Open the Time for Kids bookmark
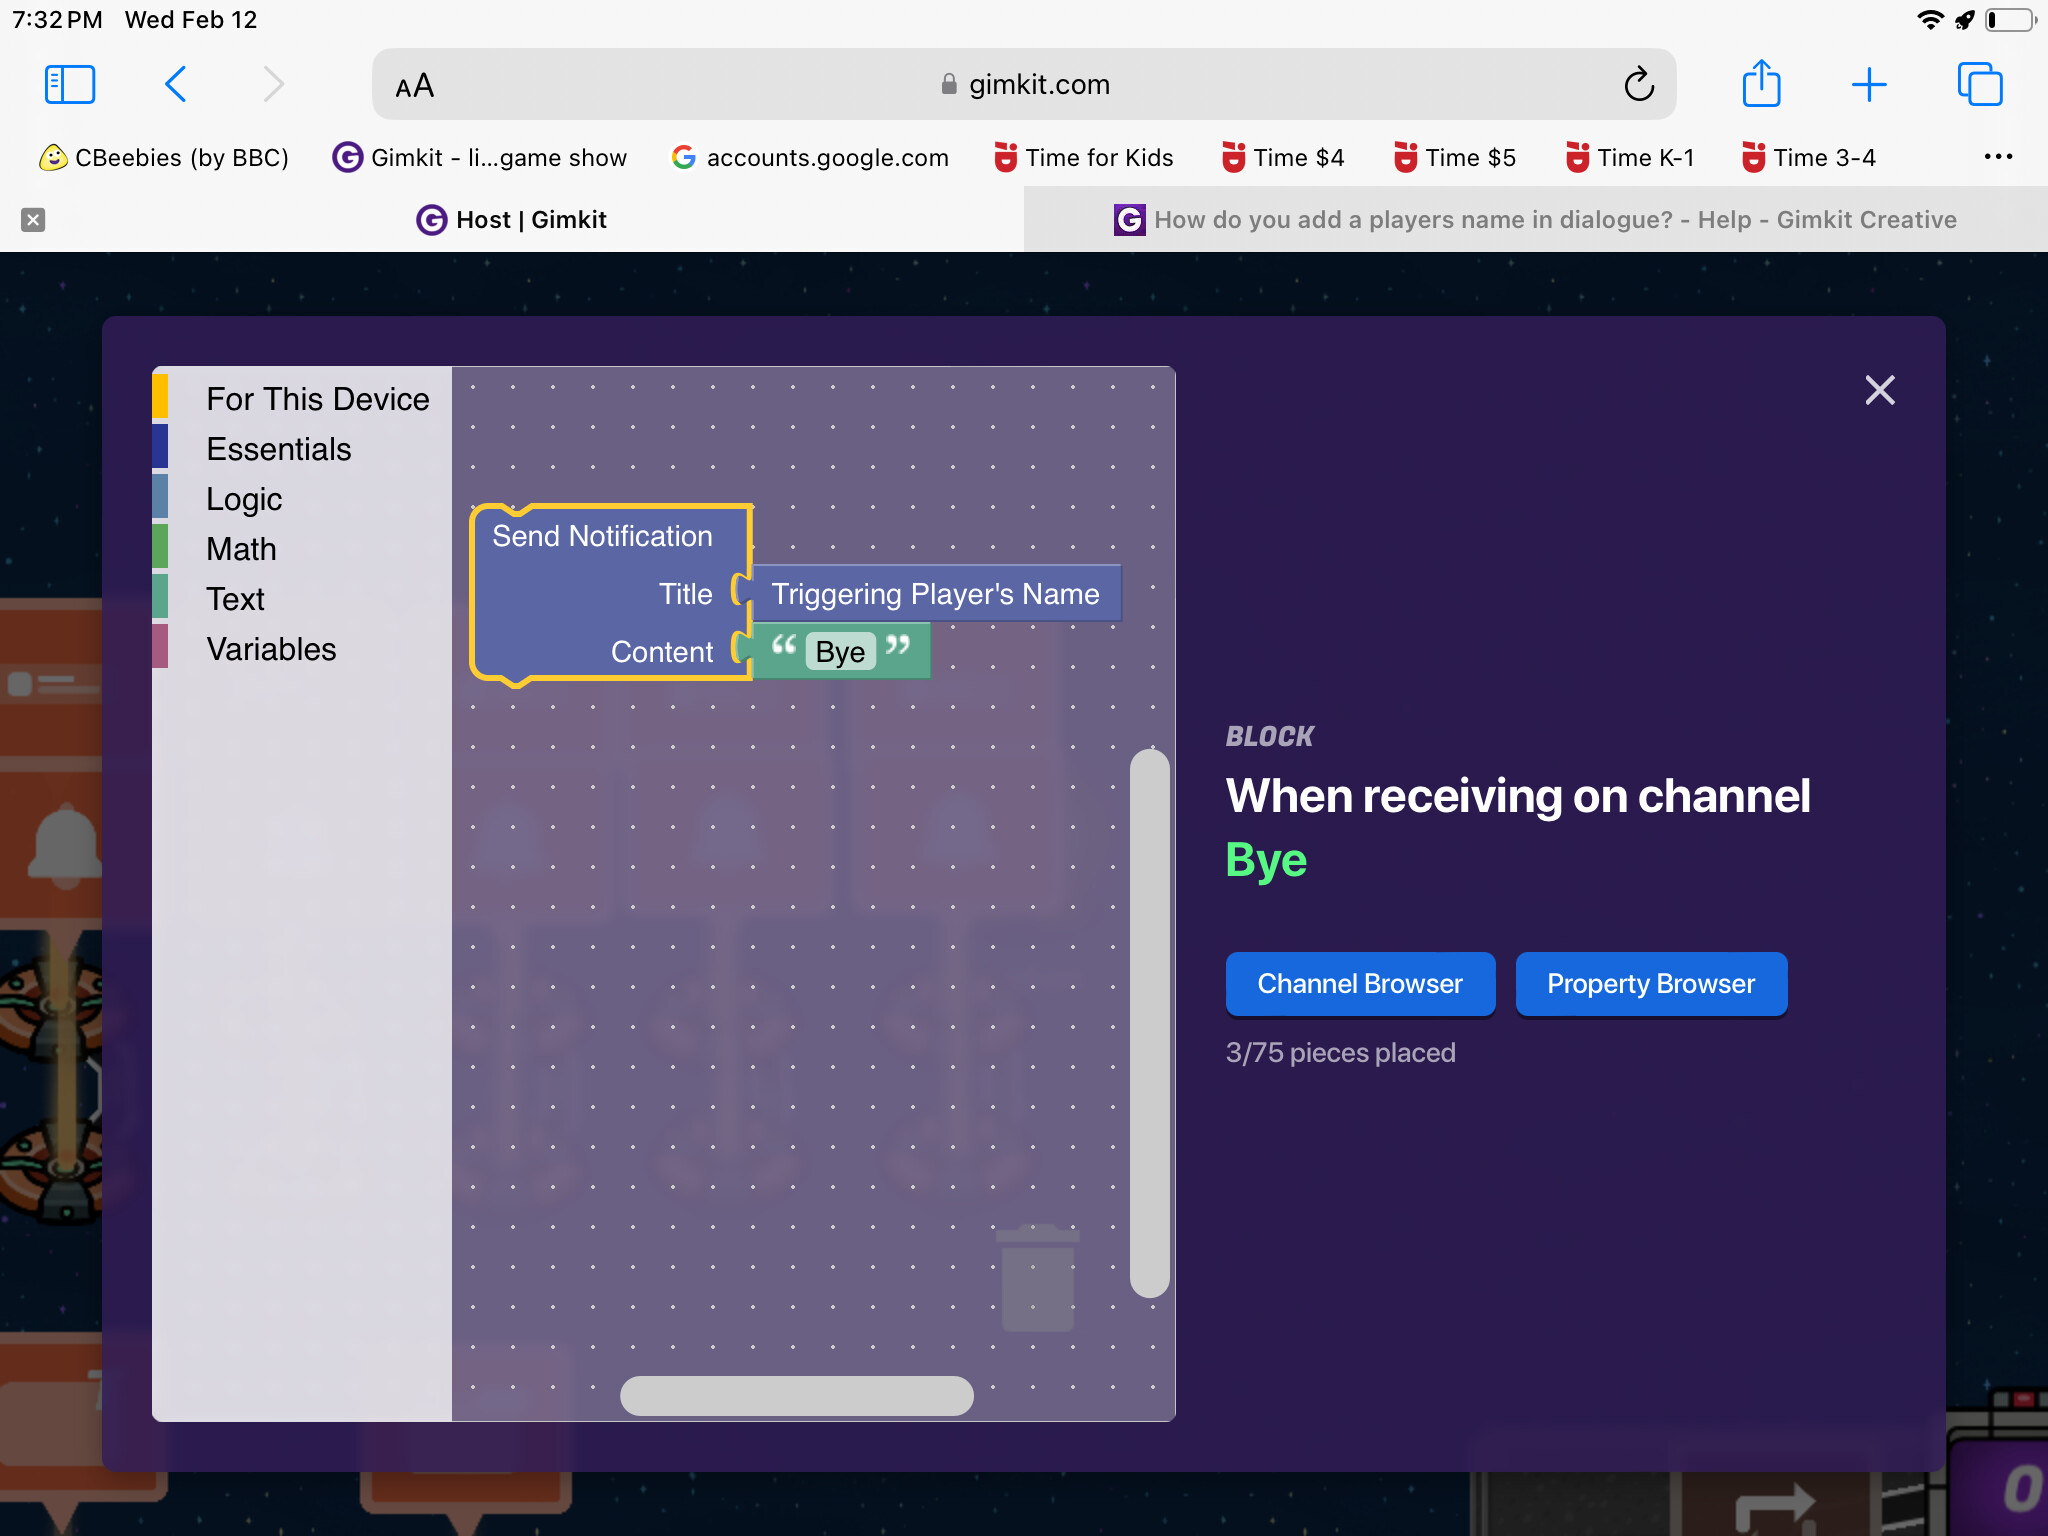 click(x=1083, y=157)
